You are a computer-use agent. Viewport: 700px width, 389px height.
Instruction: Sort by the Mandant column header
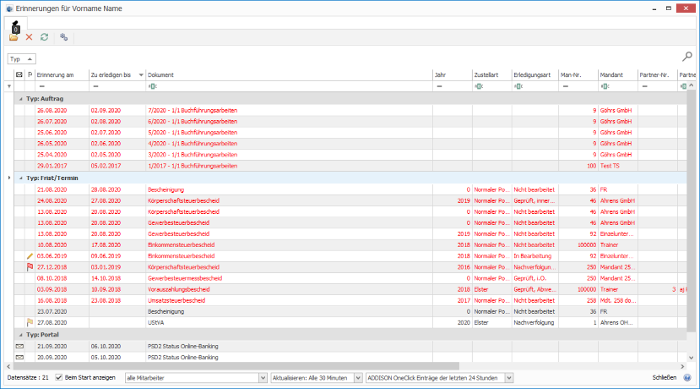click(x=618, y=75)
